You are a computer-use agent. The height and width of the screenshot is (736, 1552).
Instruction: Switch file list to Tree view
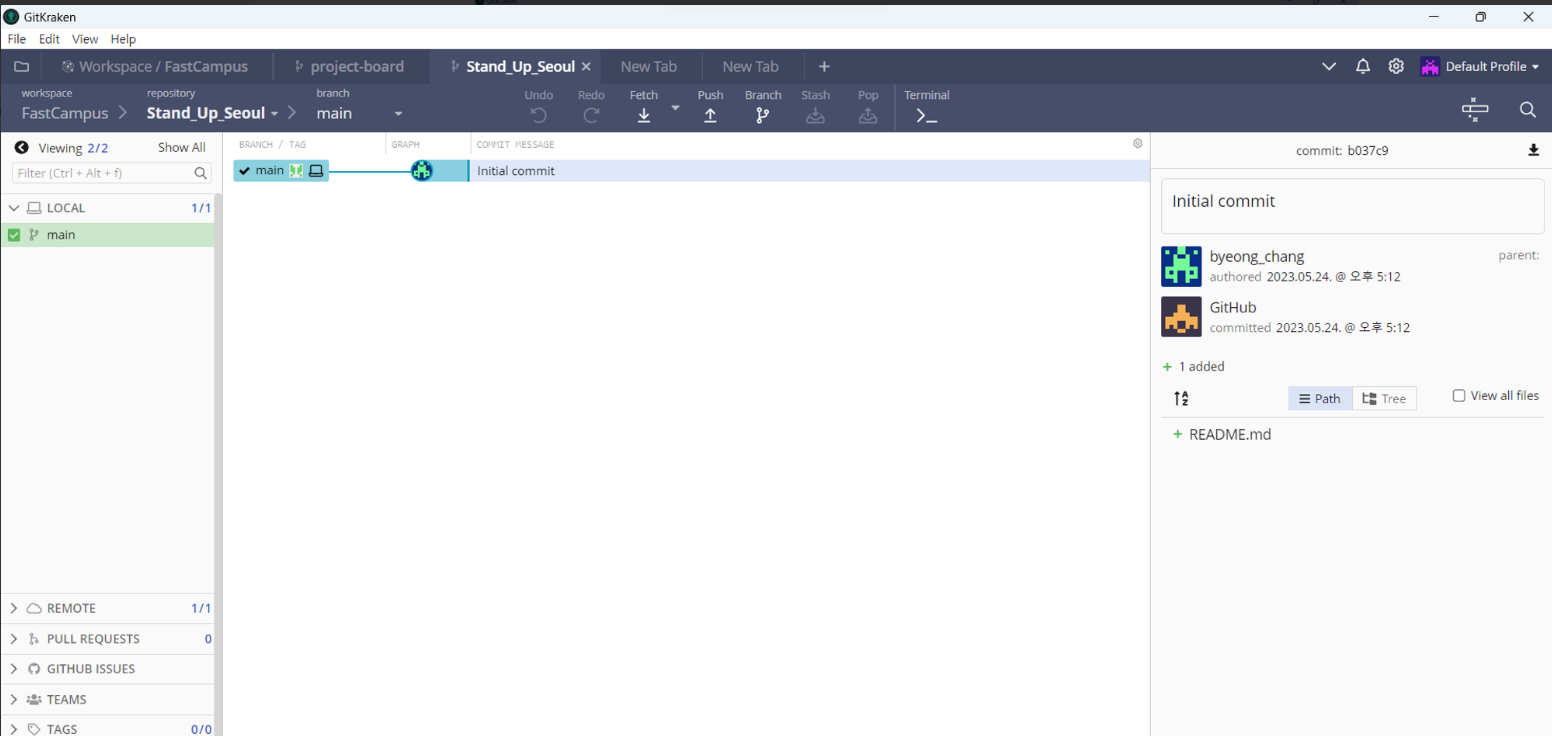[1384, 399]
